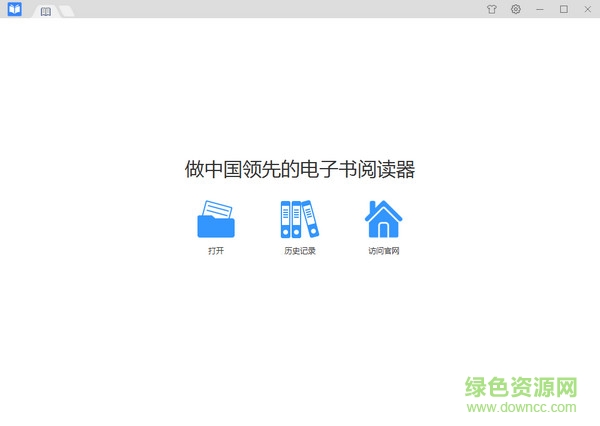Click the green leaf watermark logo
600x426 pixels.
477,386
